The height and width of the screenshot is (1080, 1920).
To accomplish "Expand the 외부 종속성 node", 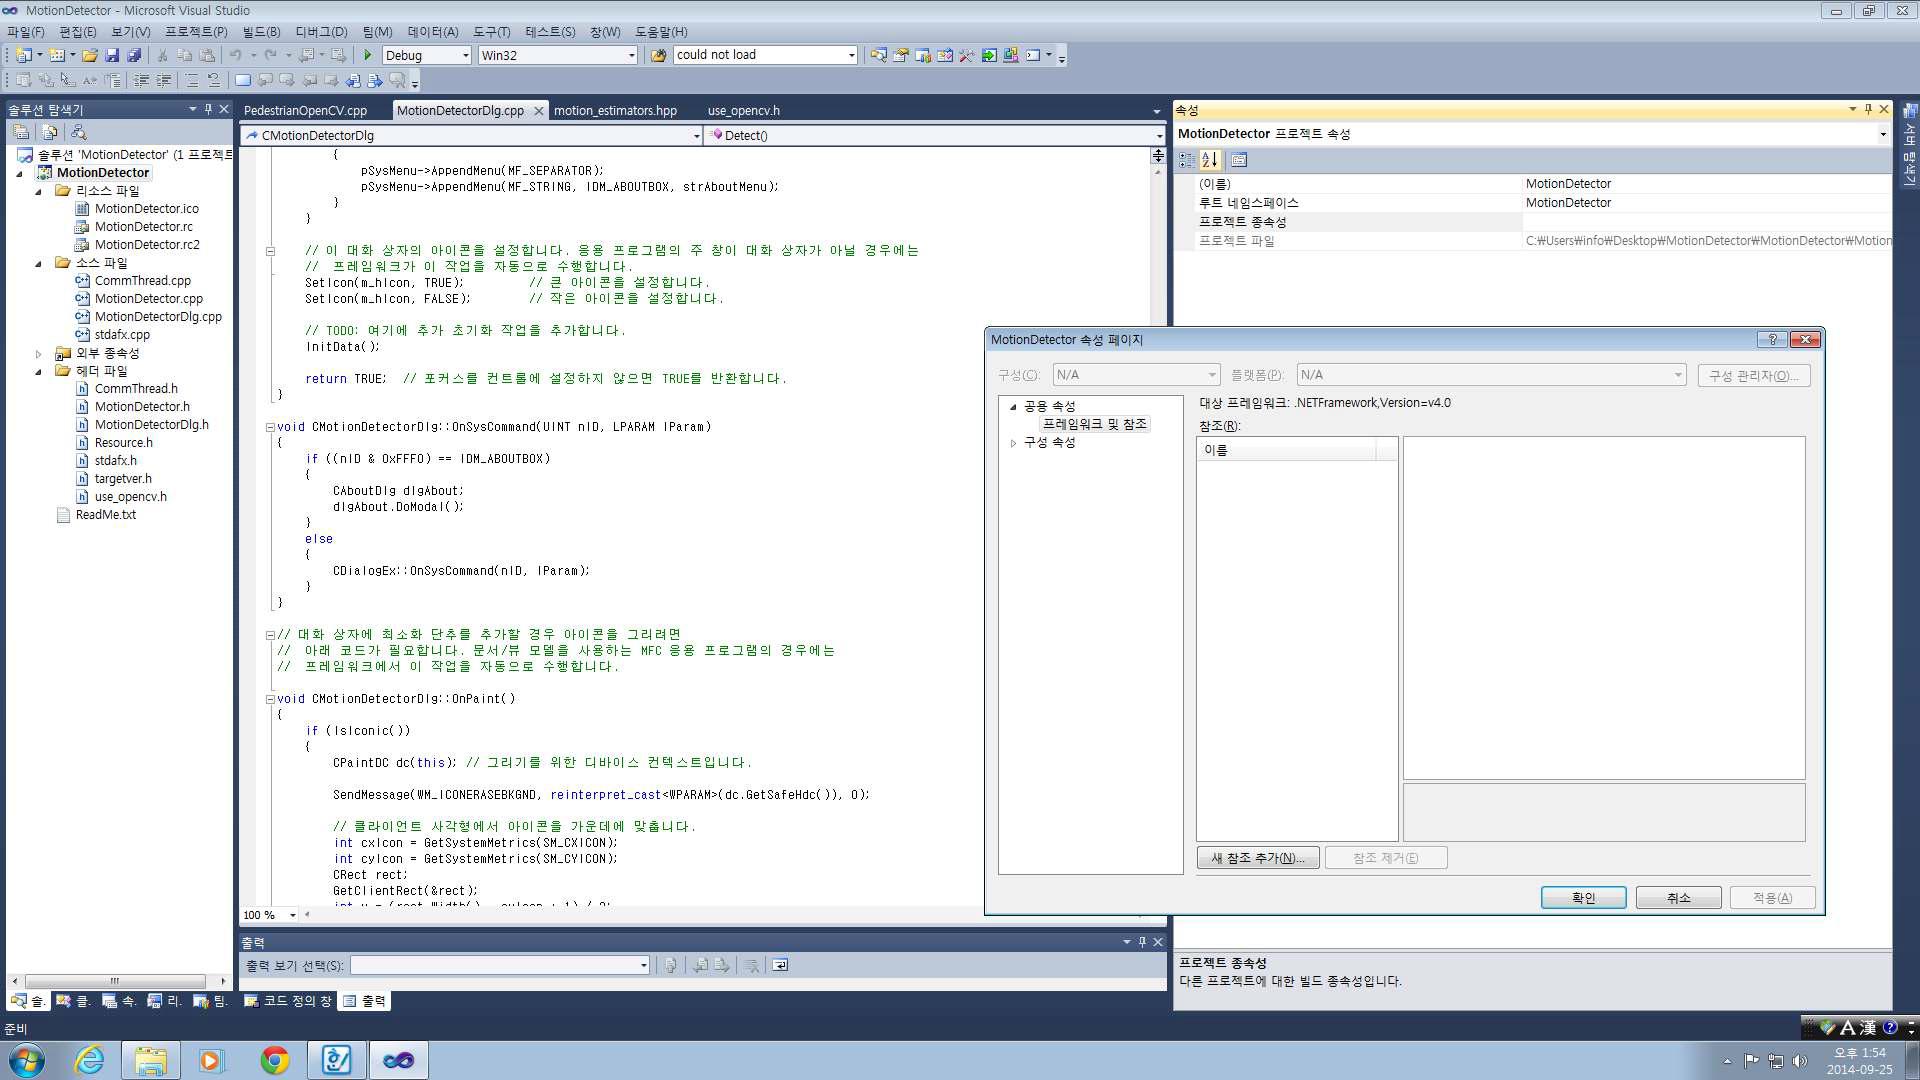I will [39, 353].
